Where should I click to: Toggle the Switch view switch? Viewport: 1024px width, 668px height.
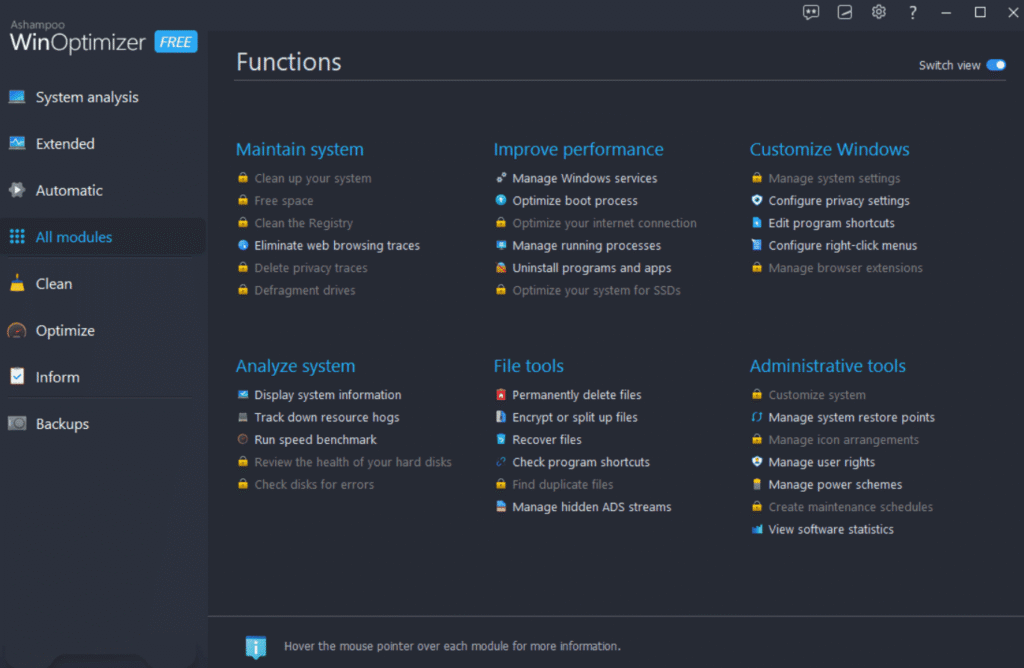[x=996, y=65]
